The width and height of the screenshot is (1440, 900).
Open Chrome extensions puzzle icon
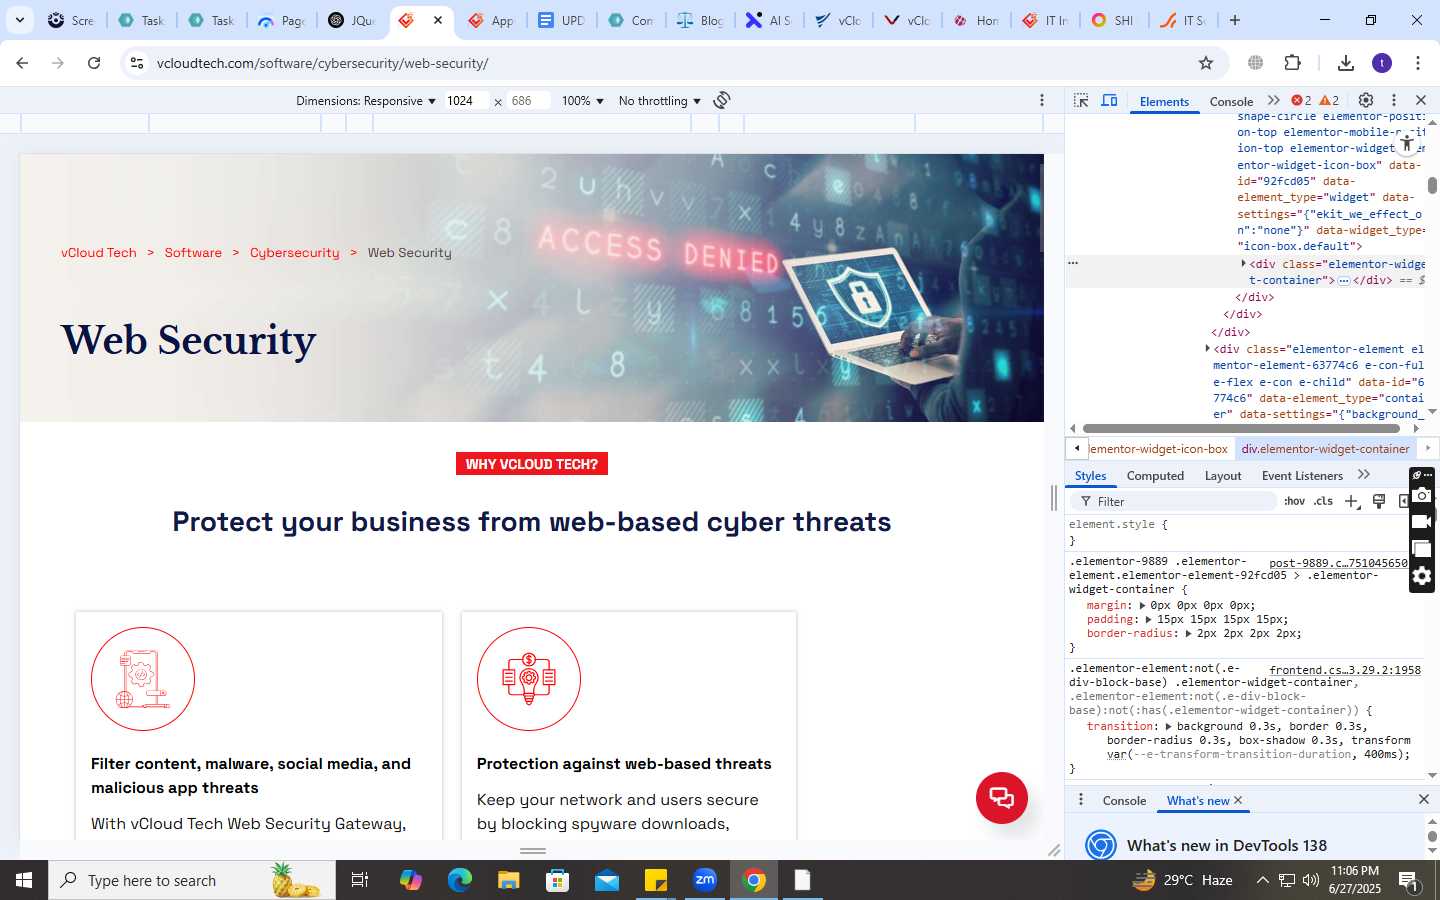[1293, 63]
